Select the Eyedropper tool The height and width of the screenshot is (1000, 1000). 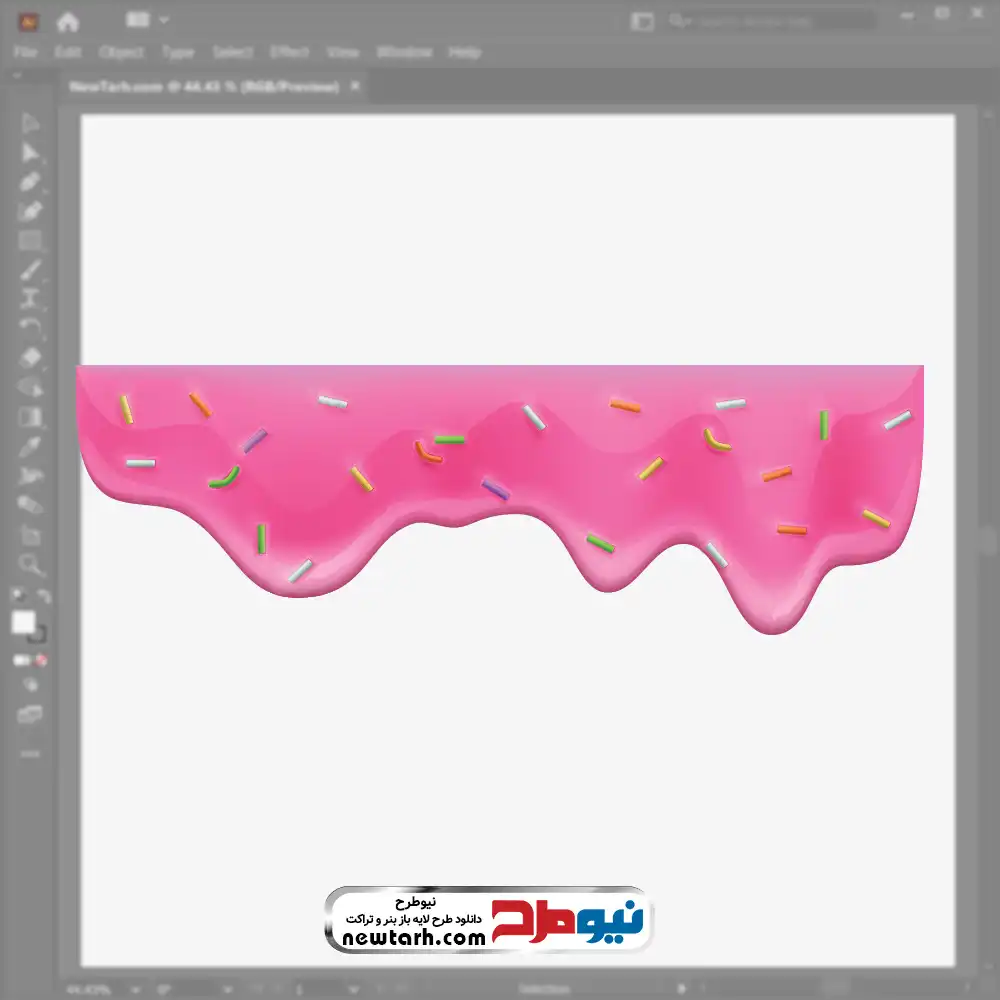[x=31, y=446]
